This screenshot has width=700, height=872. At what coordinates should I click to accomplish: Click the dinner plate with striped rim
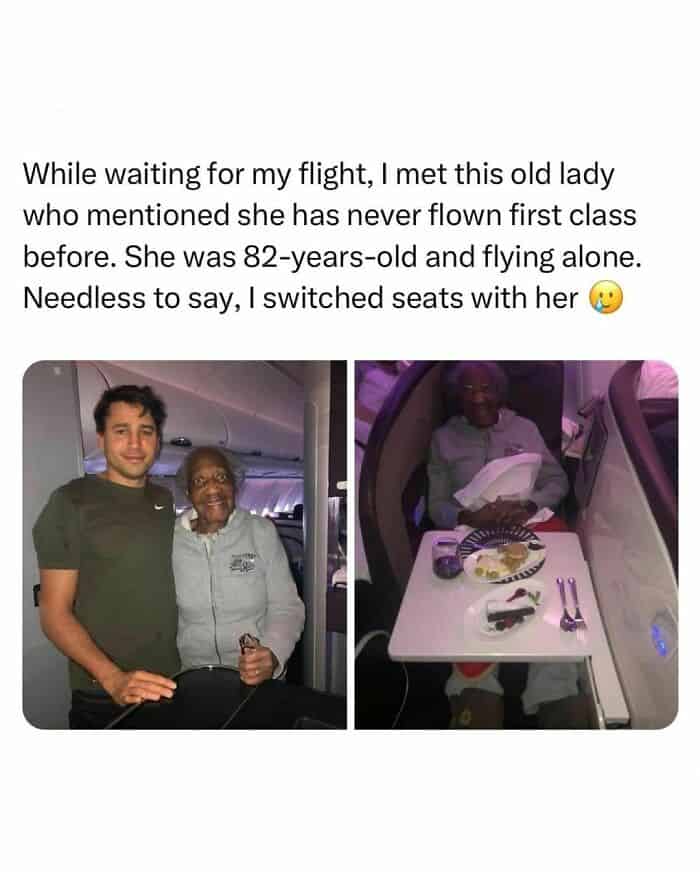pyautogui.click(x=502, y=555)
